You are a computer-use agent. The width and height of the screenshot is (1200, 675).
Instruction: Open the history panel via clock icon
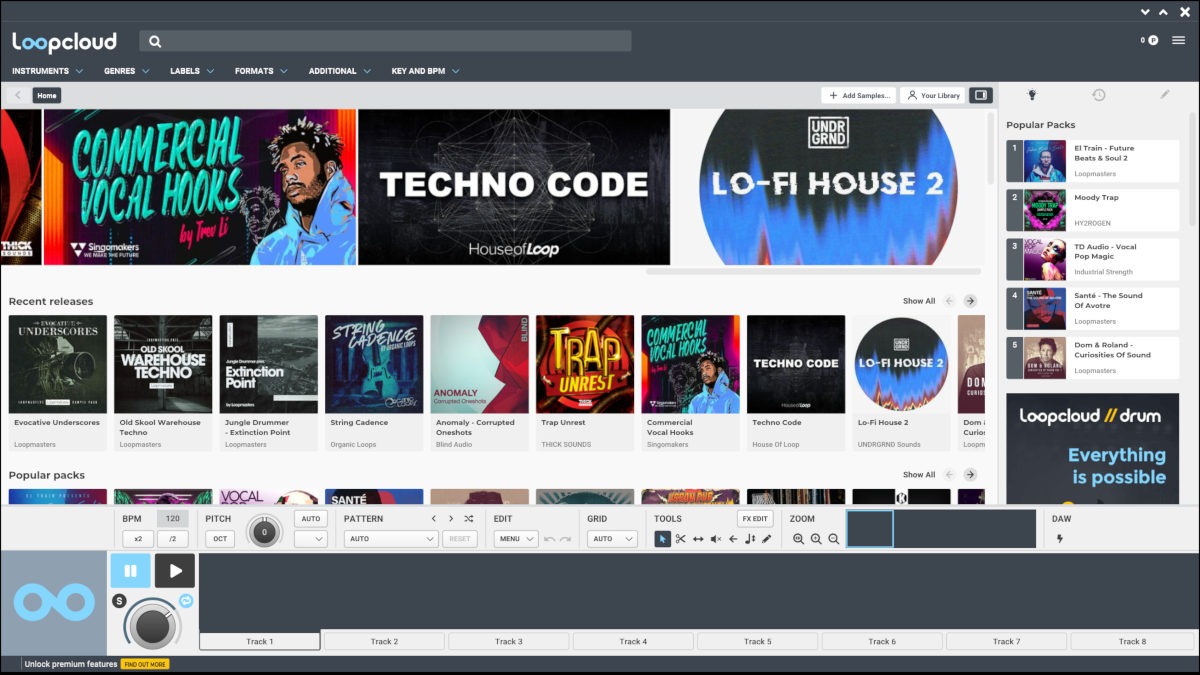(x=1099, y=94)
